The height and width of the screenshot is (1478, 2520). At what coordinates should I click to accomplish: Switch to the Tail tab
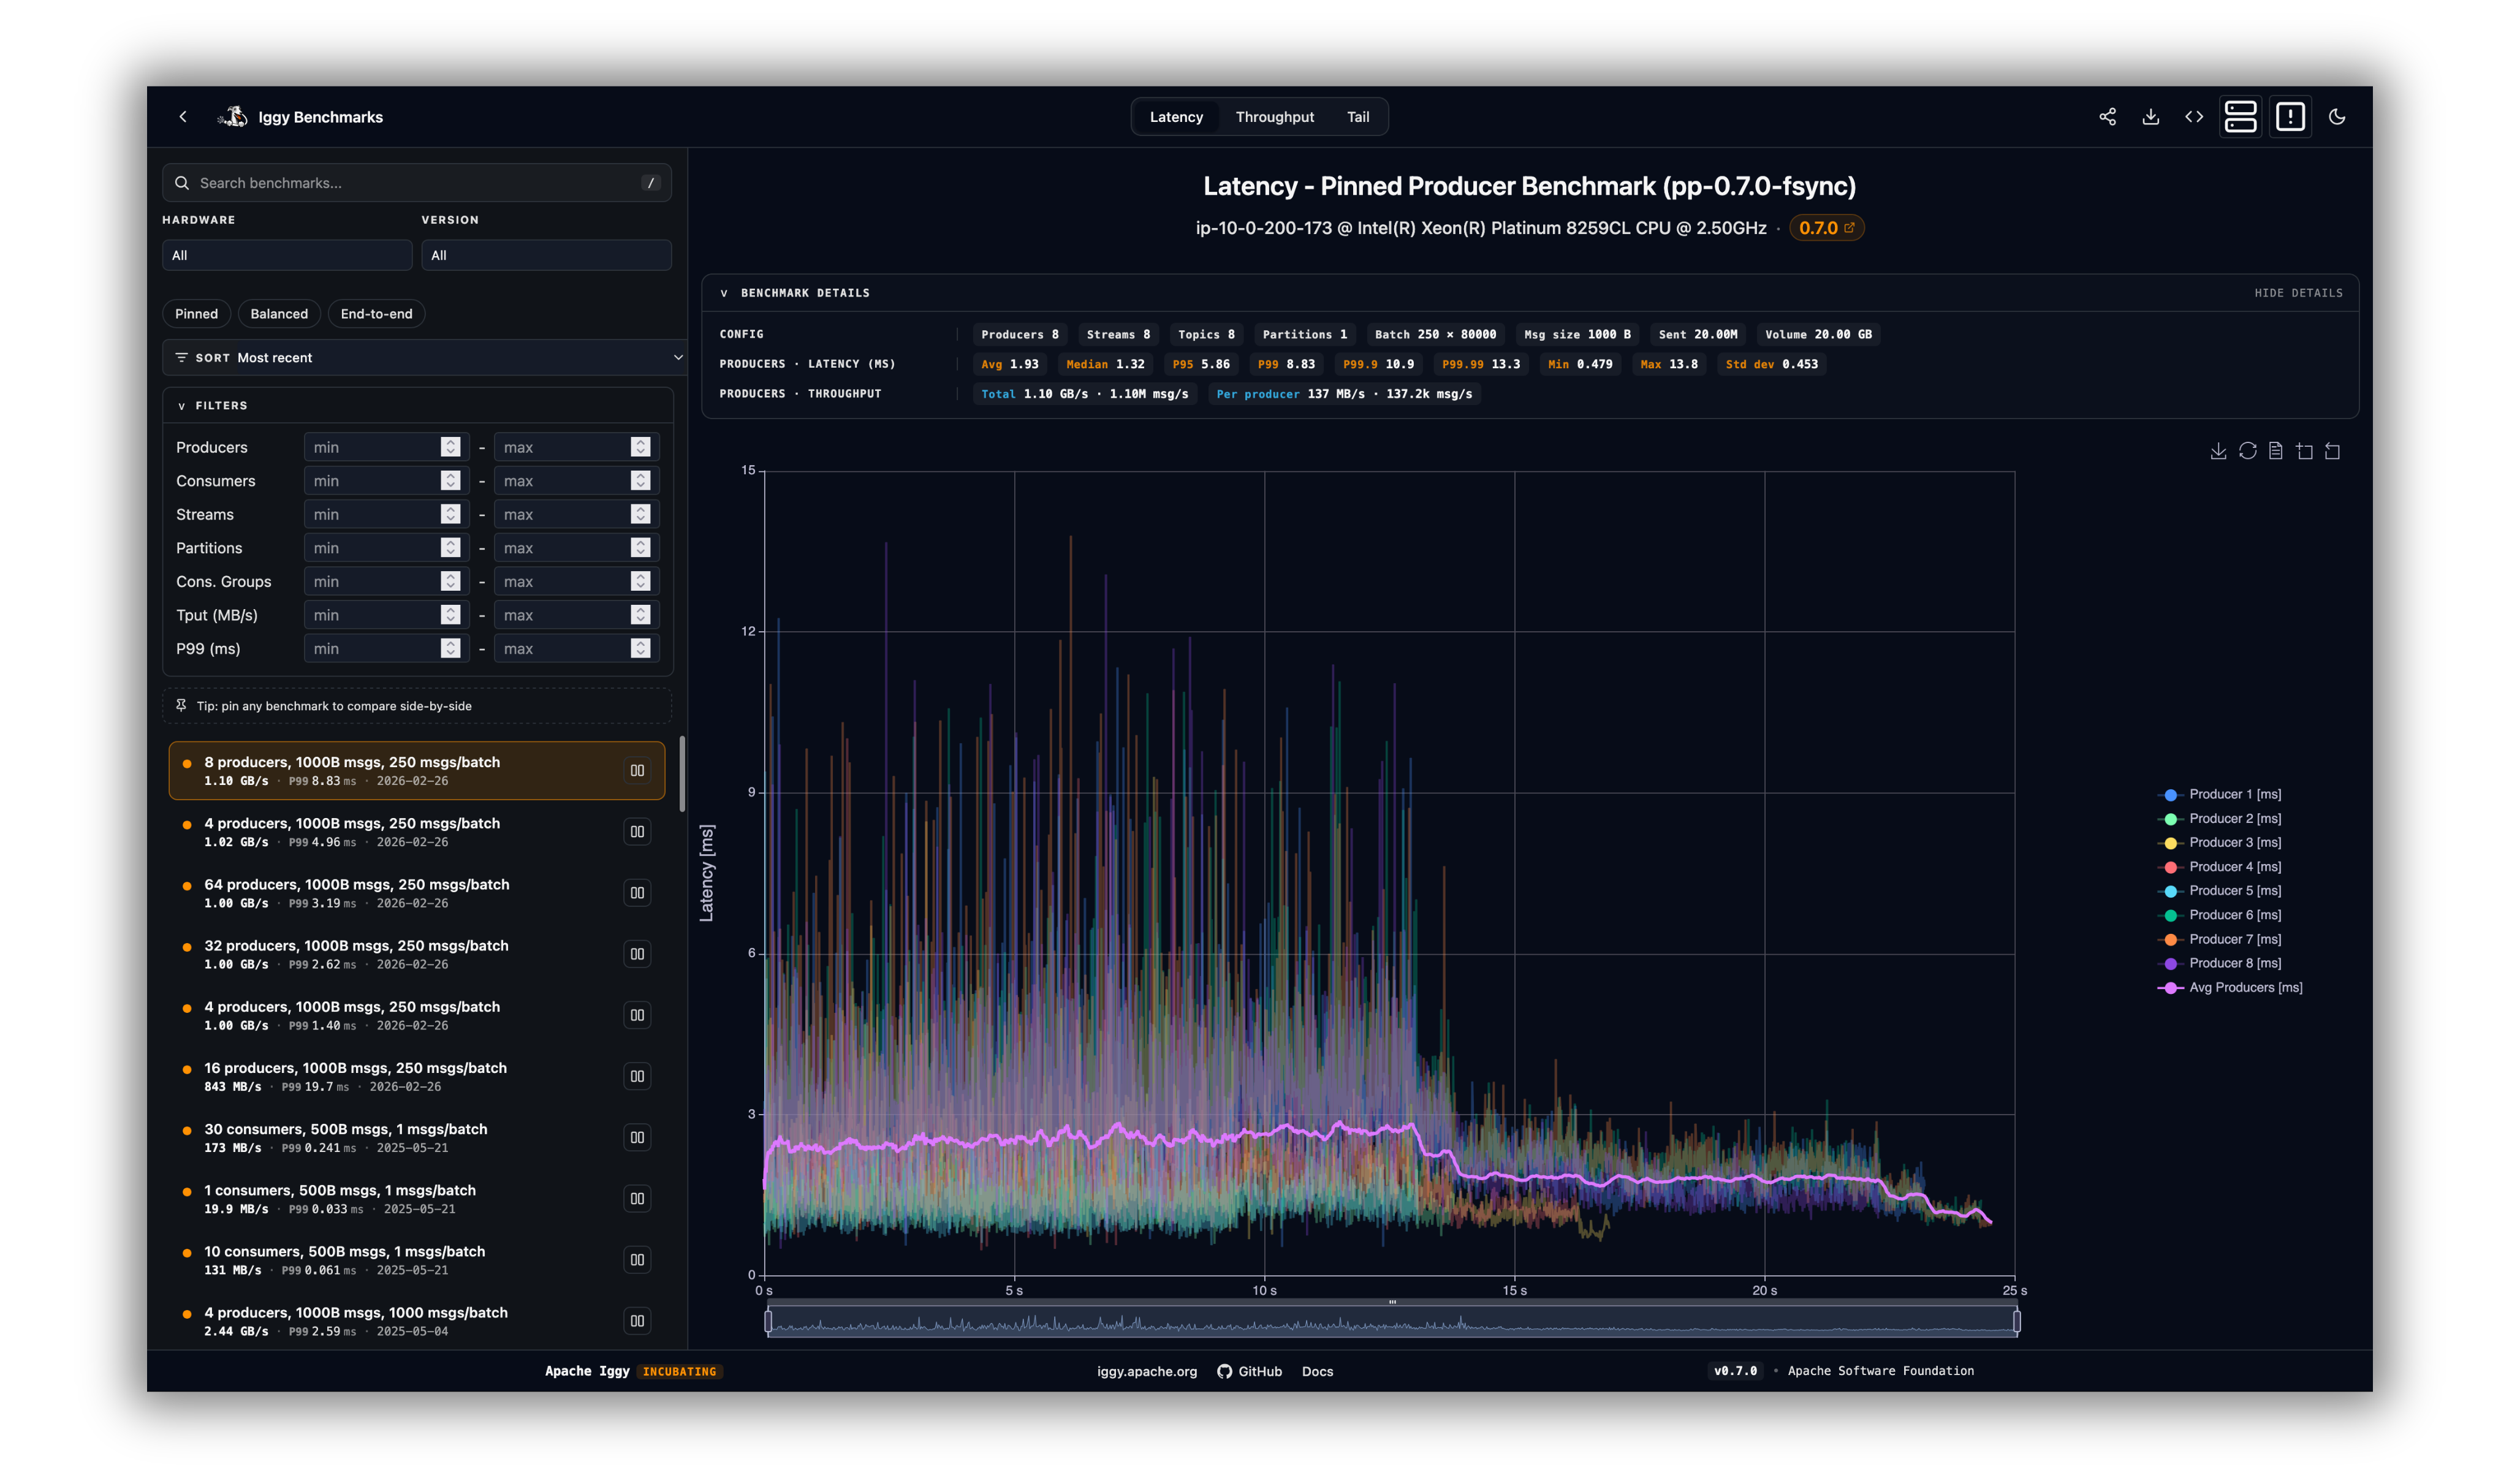[1357, 117]
